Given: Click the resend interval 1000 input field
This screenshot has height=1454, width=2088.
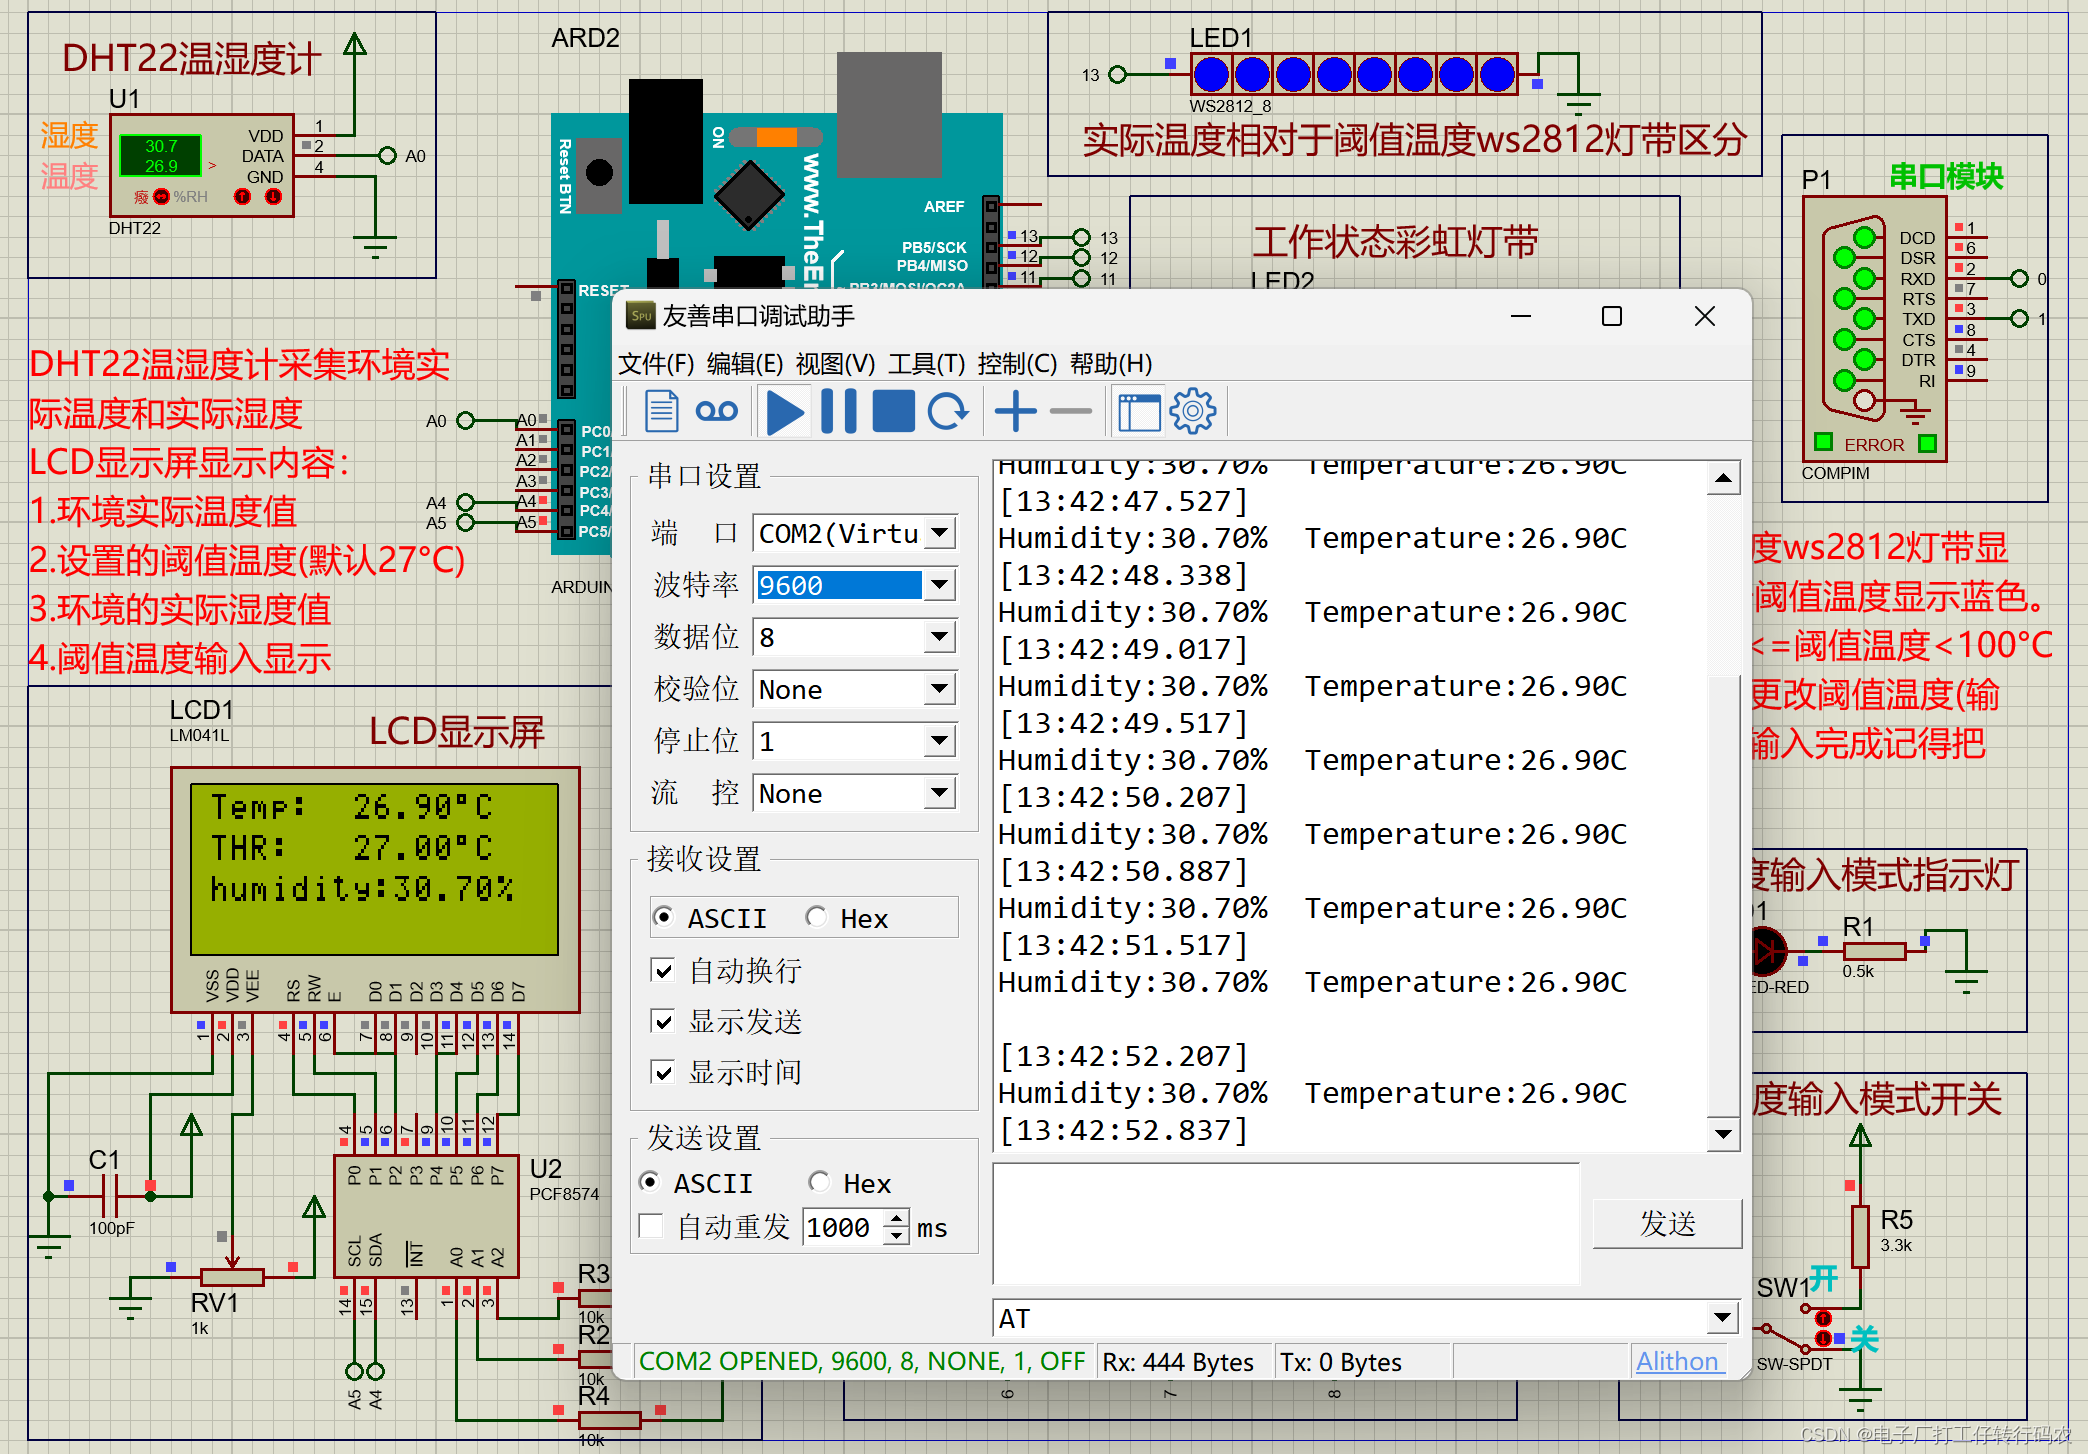Looking at the screenshot, I should pos(844,1226).
